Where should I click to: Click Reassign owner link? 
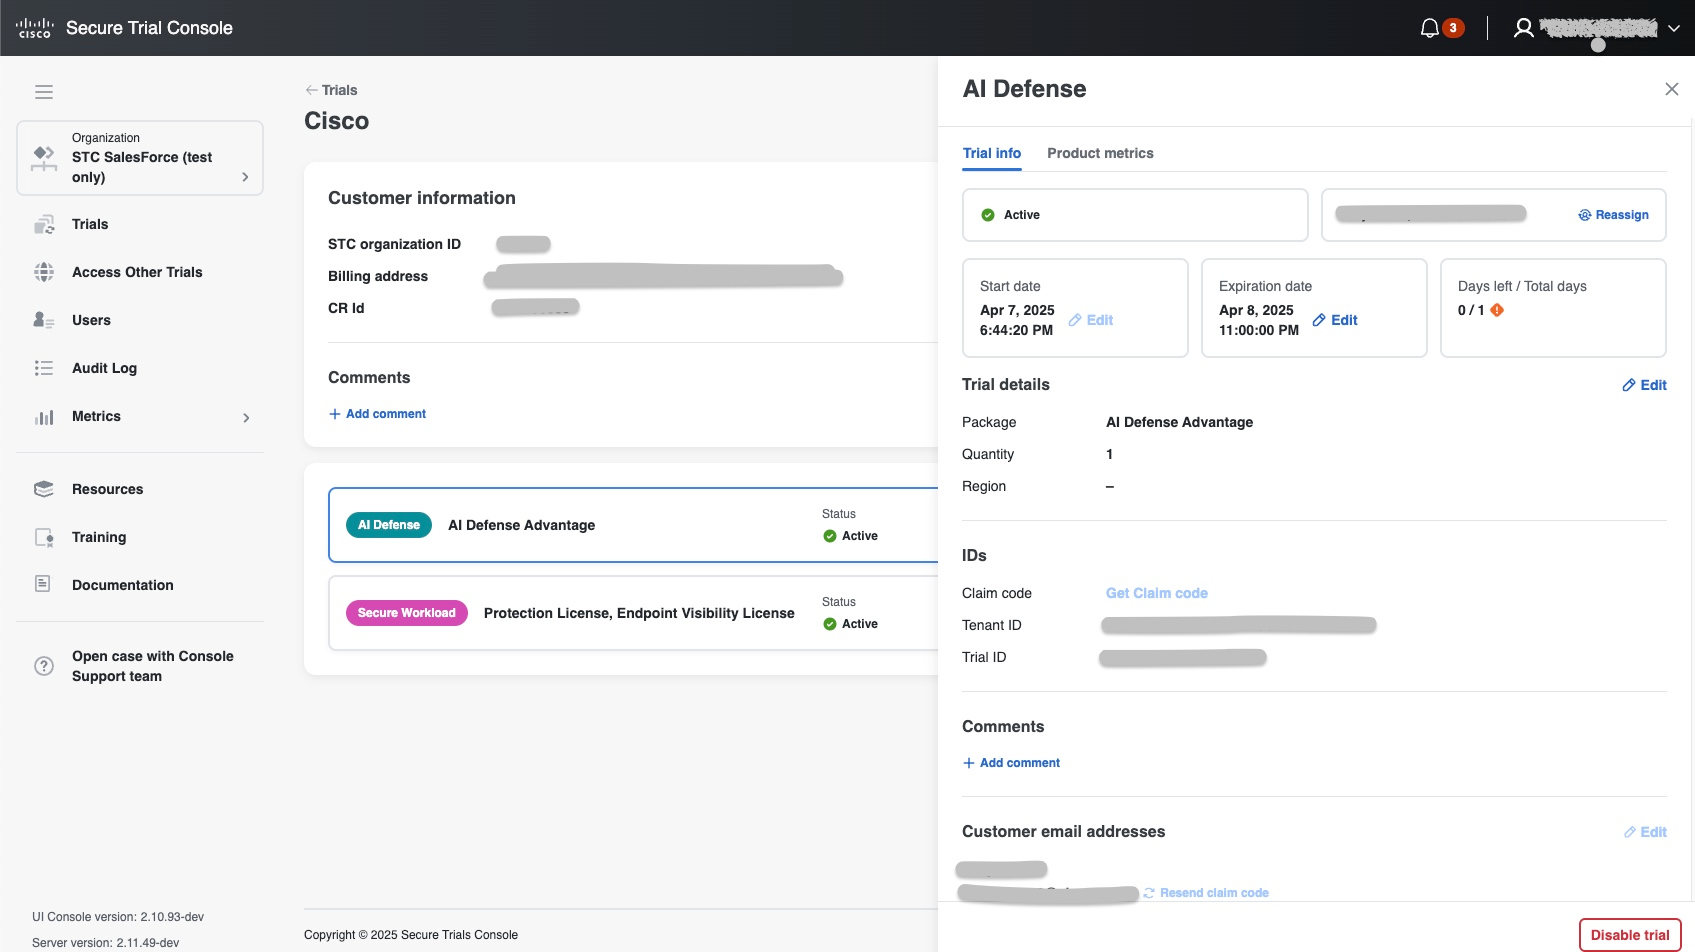(x=1613, y=215)
